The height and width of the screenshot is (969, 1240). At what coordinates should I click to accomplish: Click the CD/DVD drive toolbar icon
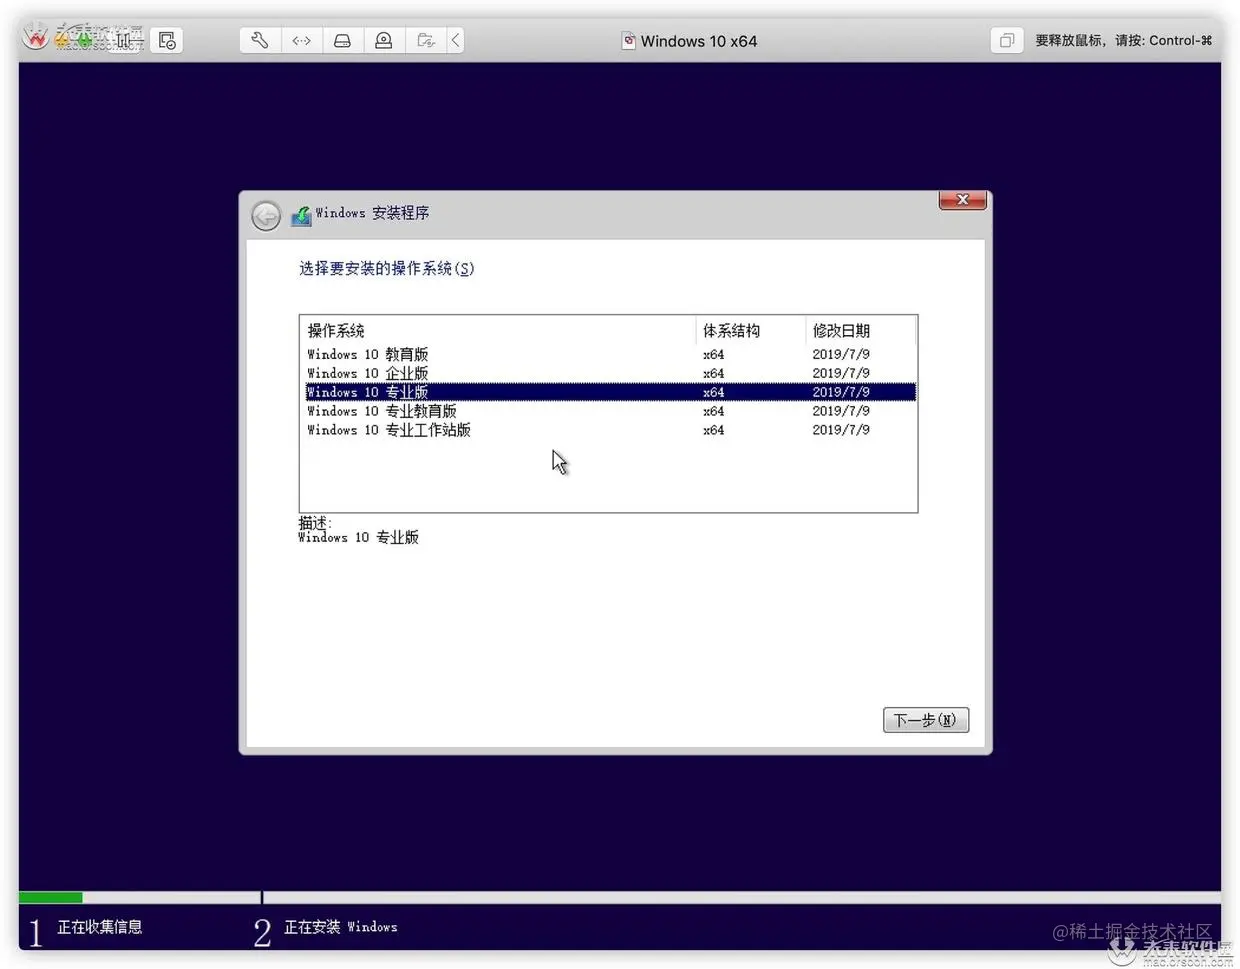(383, 40)
